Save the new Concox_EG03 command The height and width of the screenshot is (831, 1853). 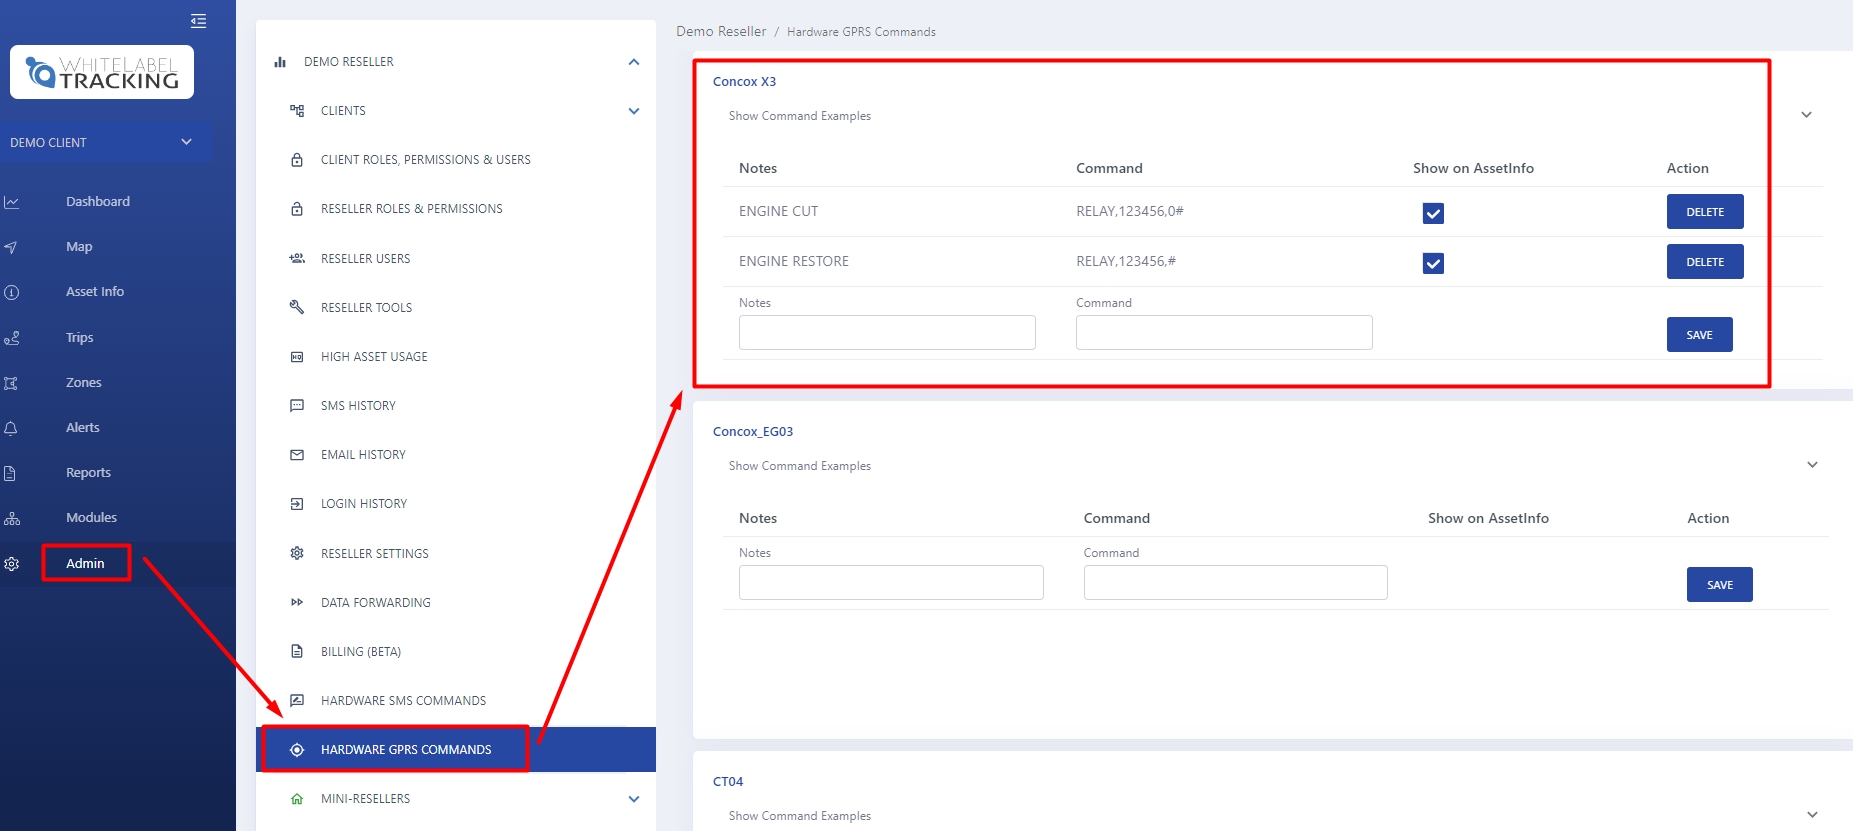[x=1720, y=585]
